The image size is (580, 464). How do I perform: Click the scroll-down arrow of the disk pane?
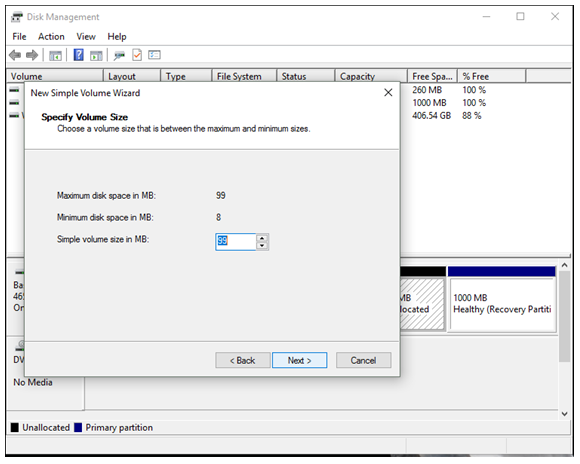tap(564, 414)
